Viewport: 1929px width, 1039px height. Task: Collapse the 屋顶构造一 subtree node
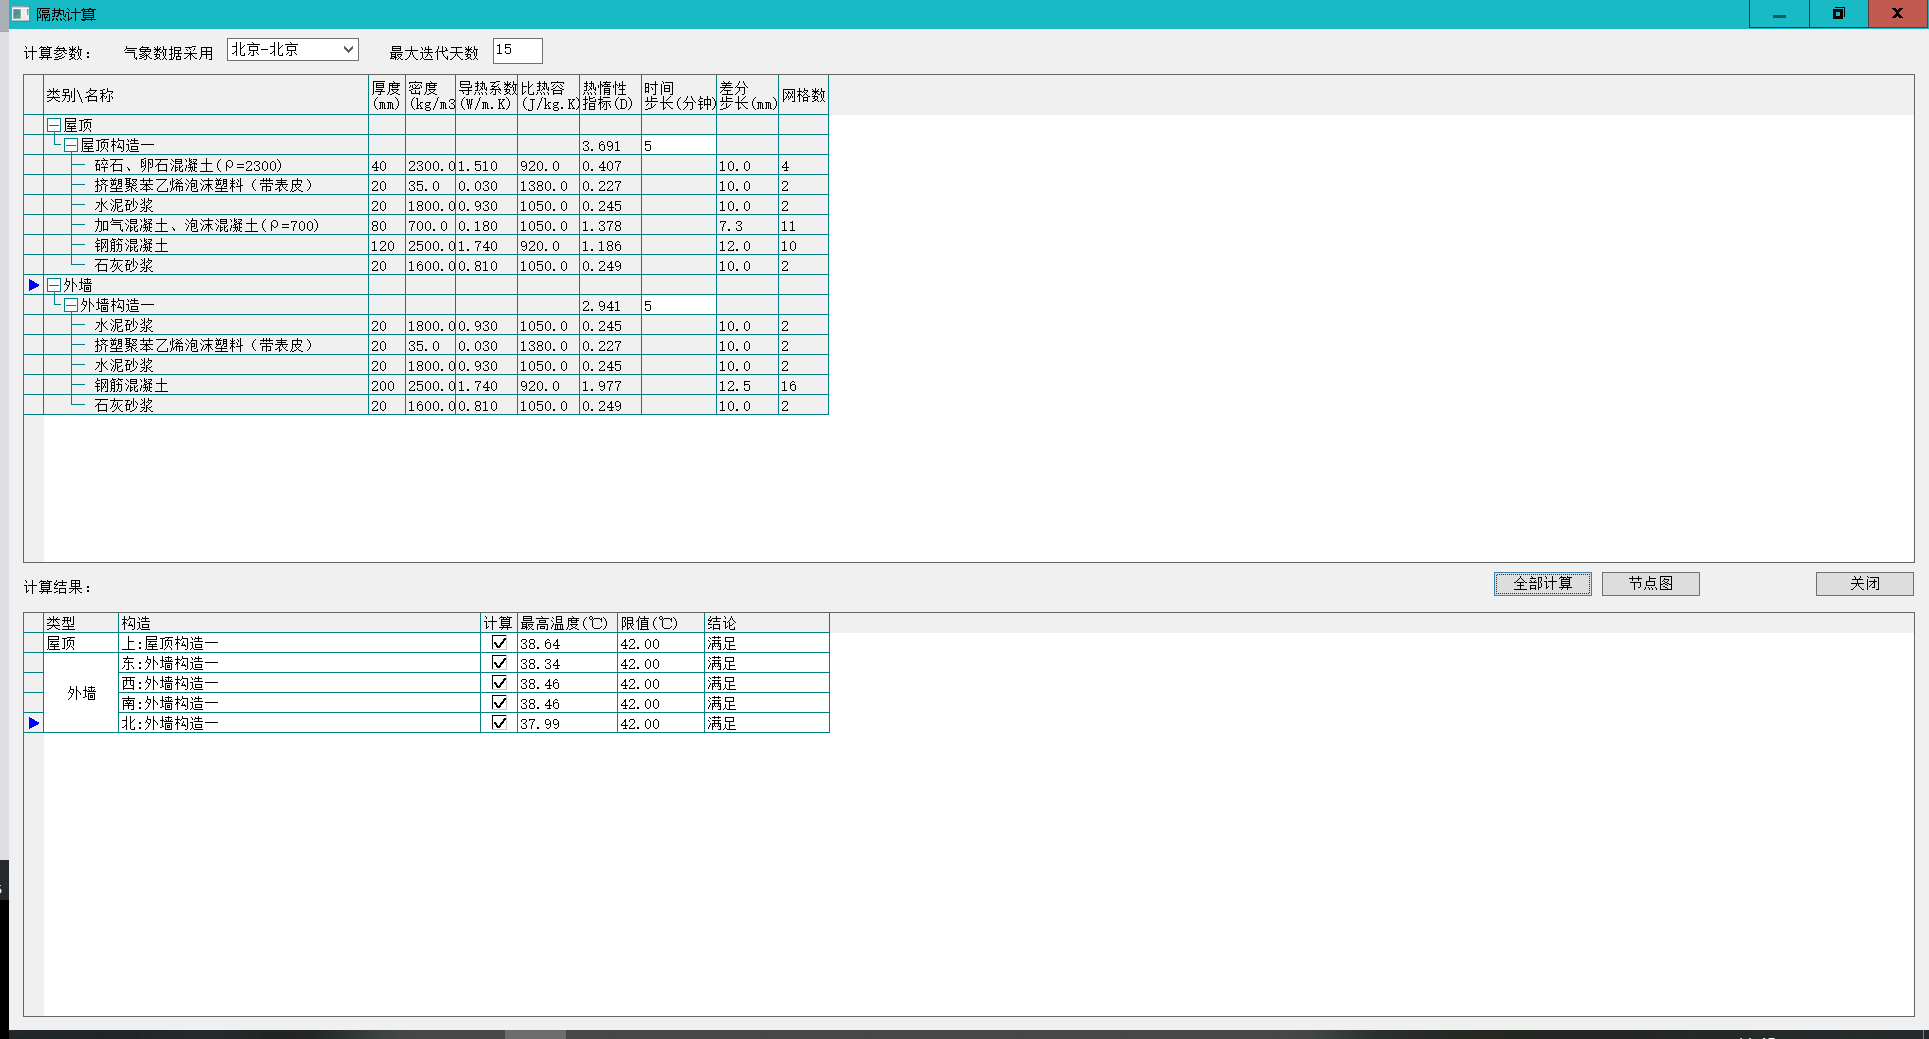tap(71, 145)
